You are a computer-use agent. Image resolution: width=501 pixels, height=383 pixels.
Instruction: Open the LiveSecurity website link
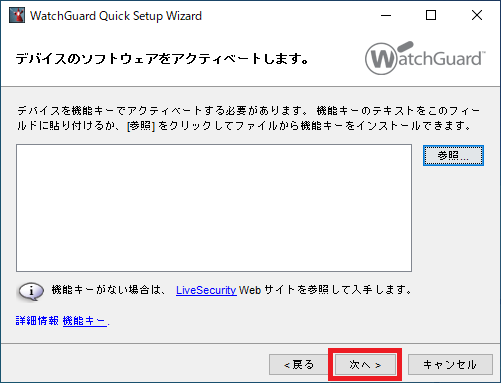[206, 290]
